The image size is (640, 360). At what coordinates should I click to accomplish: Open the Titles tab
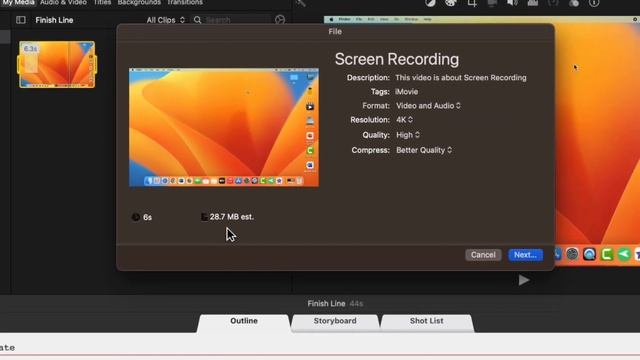point(102,2)
